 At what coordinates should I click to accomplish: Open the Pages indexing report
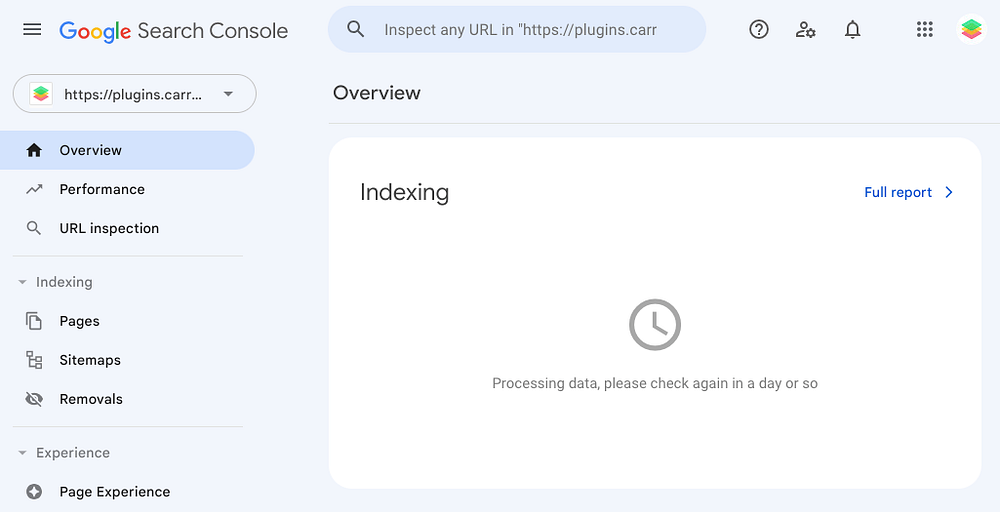click(x=79, y=321)
